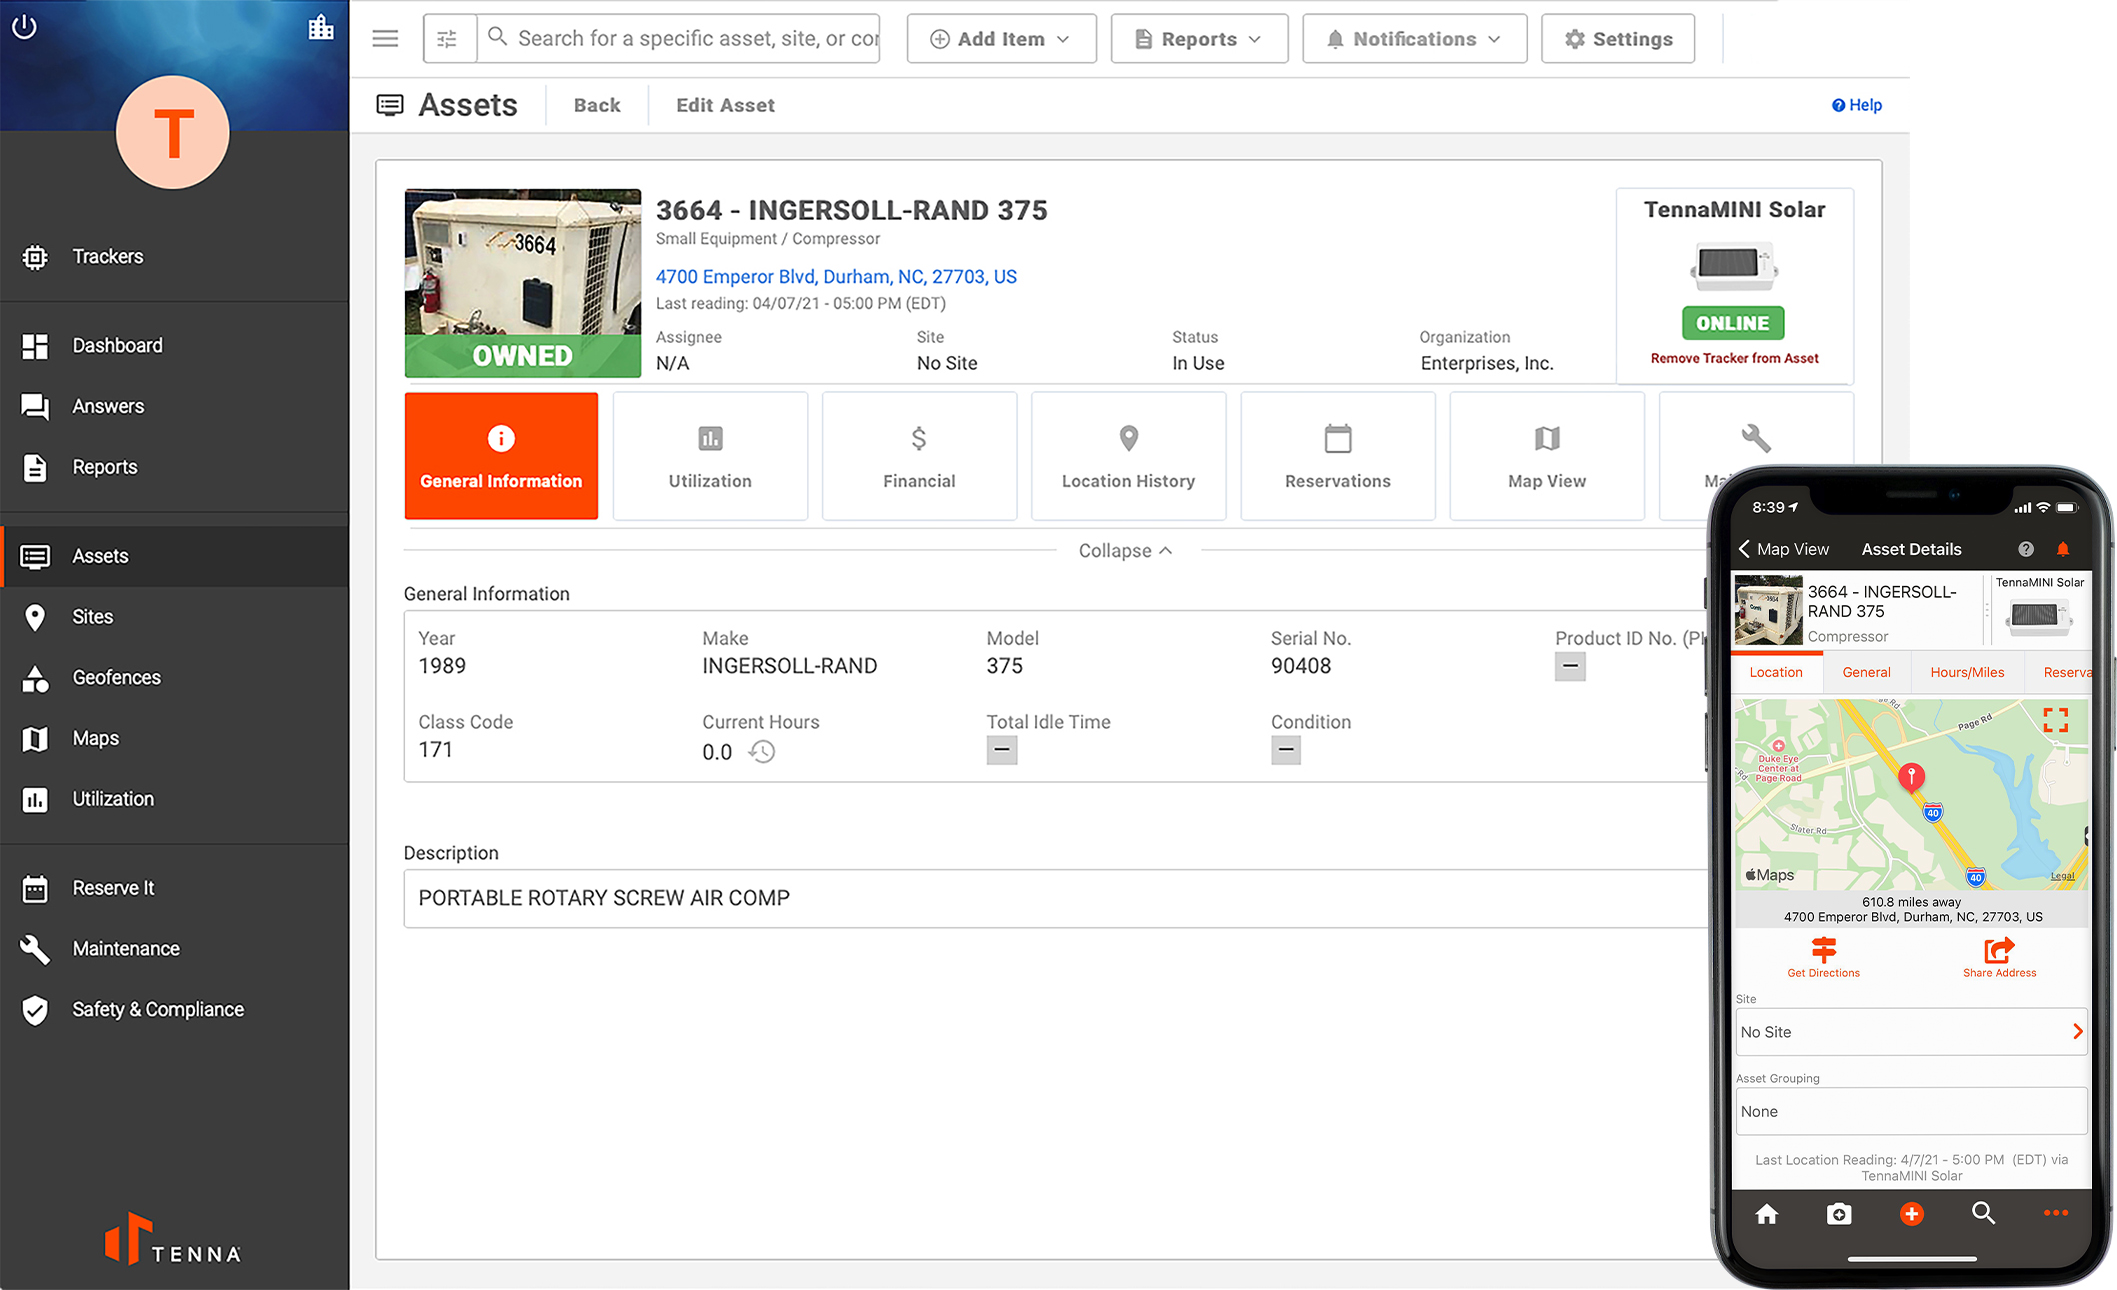This screenshot has height=1290, width=2117.
Task: Open Answers in the sidebar
Action: pyautogui.click(x=175, y=406)
